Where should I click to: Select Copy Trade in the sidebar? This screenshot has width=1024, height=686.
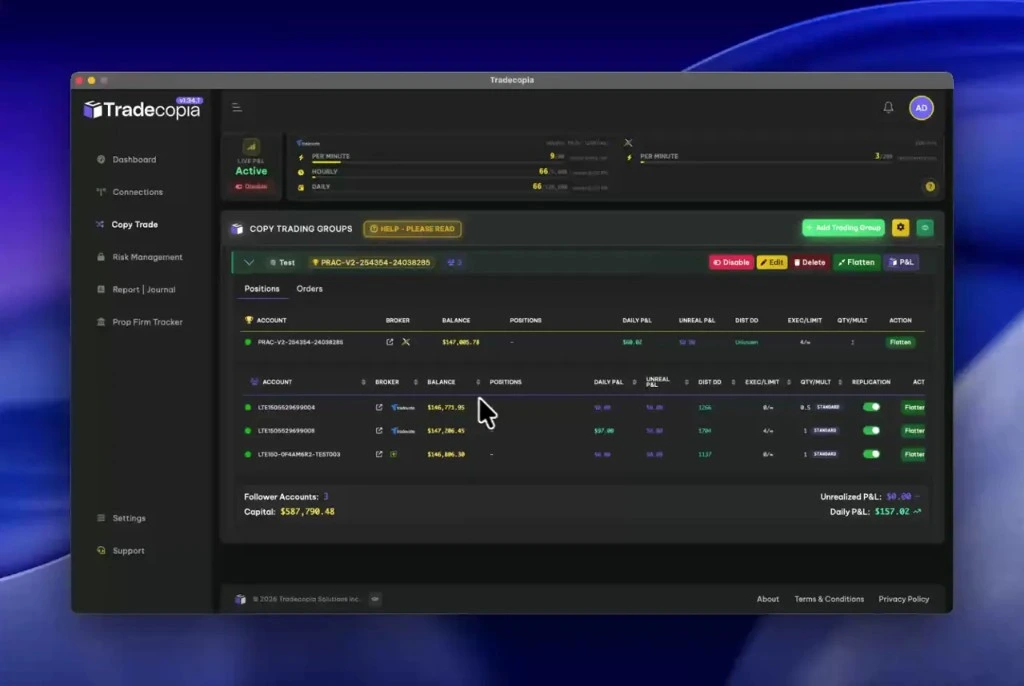pos(127,224)
